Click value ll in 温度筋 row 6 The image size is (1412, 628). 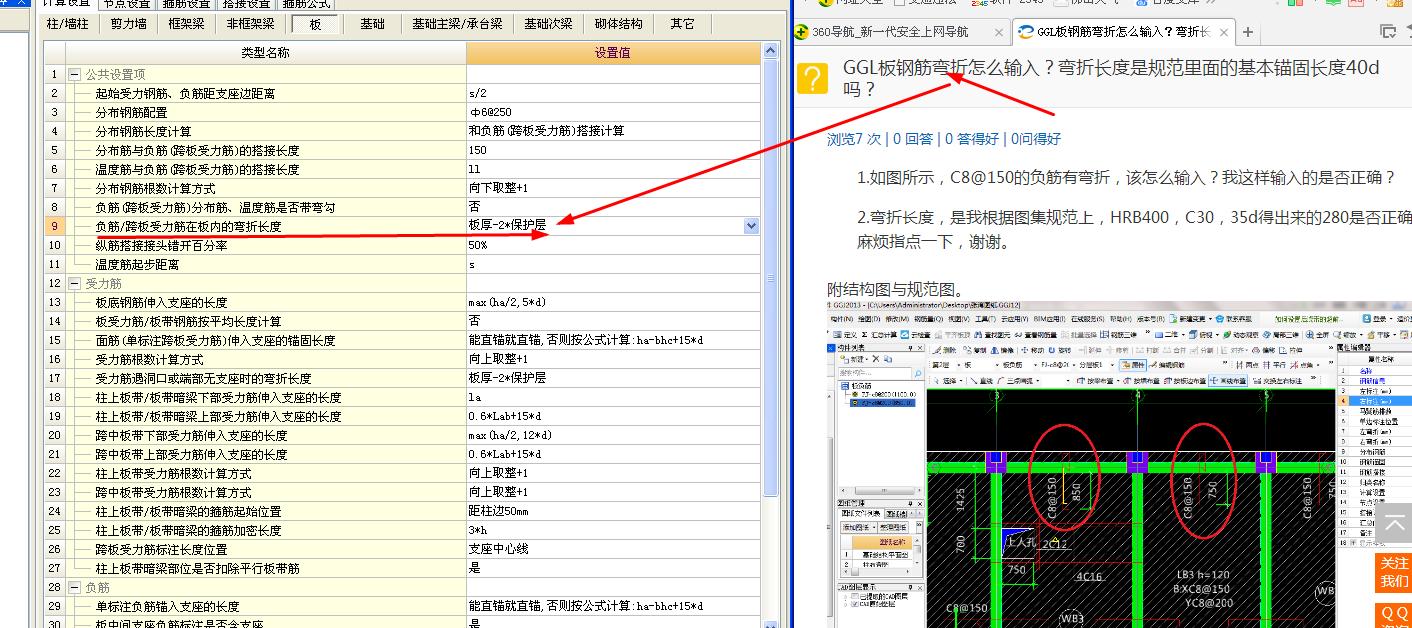coord(613,169)
